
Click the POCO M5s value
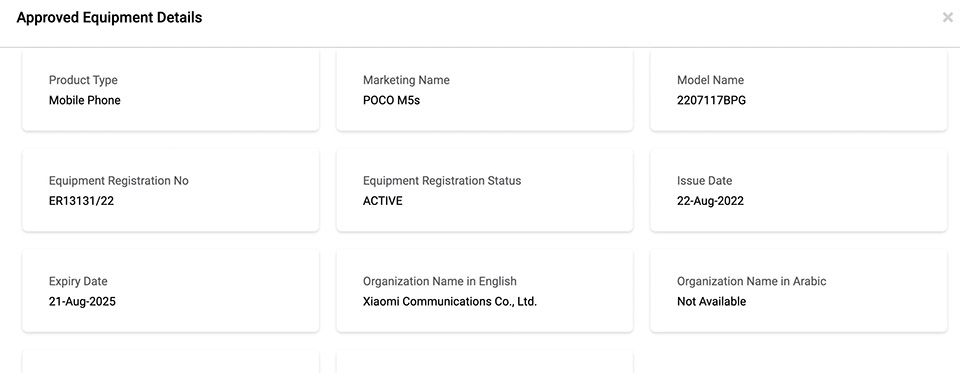[391, 100]
